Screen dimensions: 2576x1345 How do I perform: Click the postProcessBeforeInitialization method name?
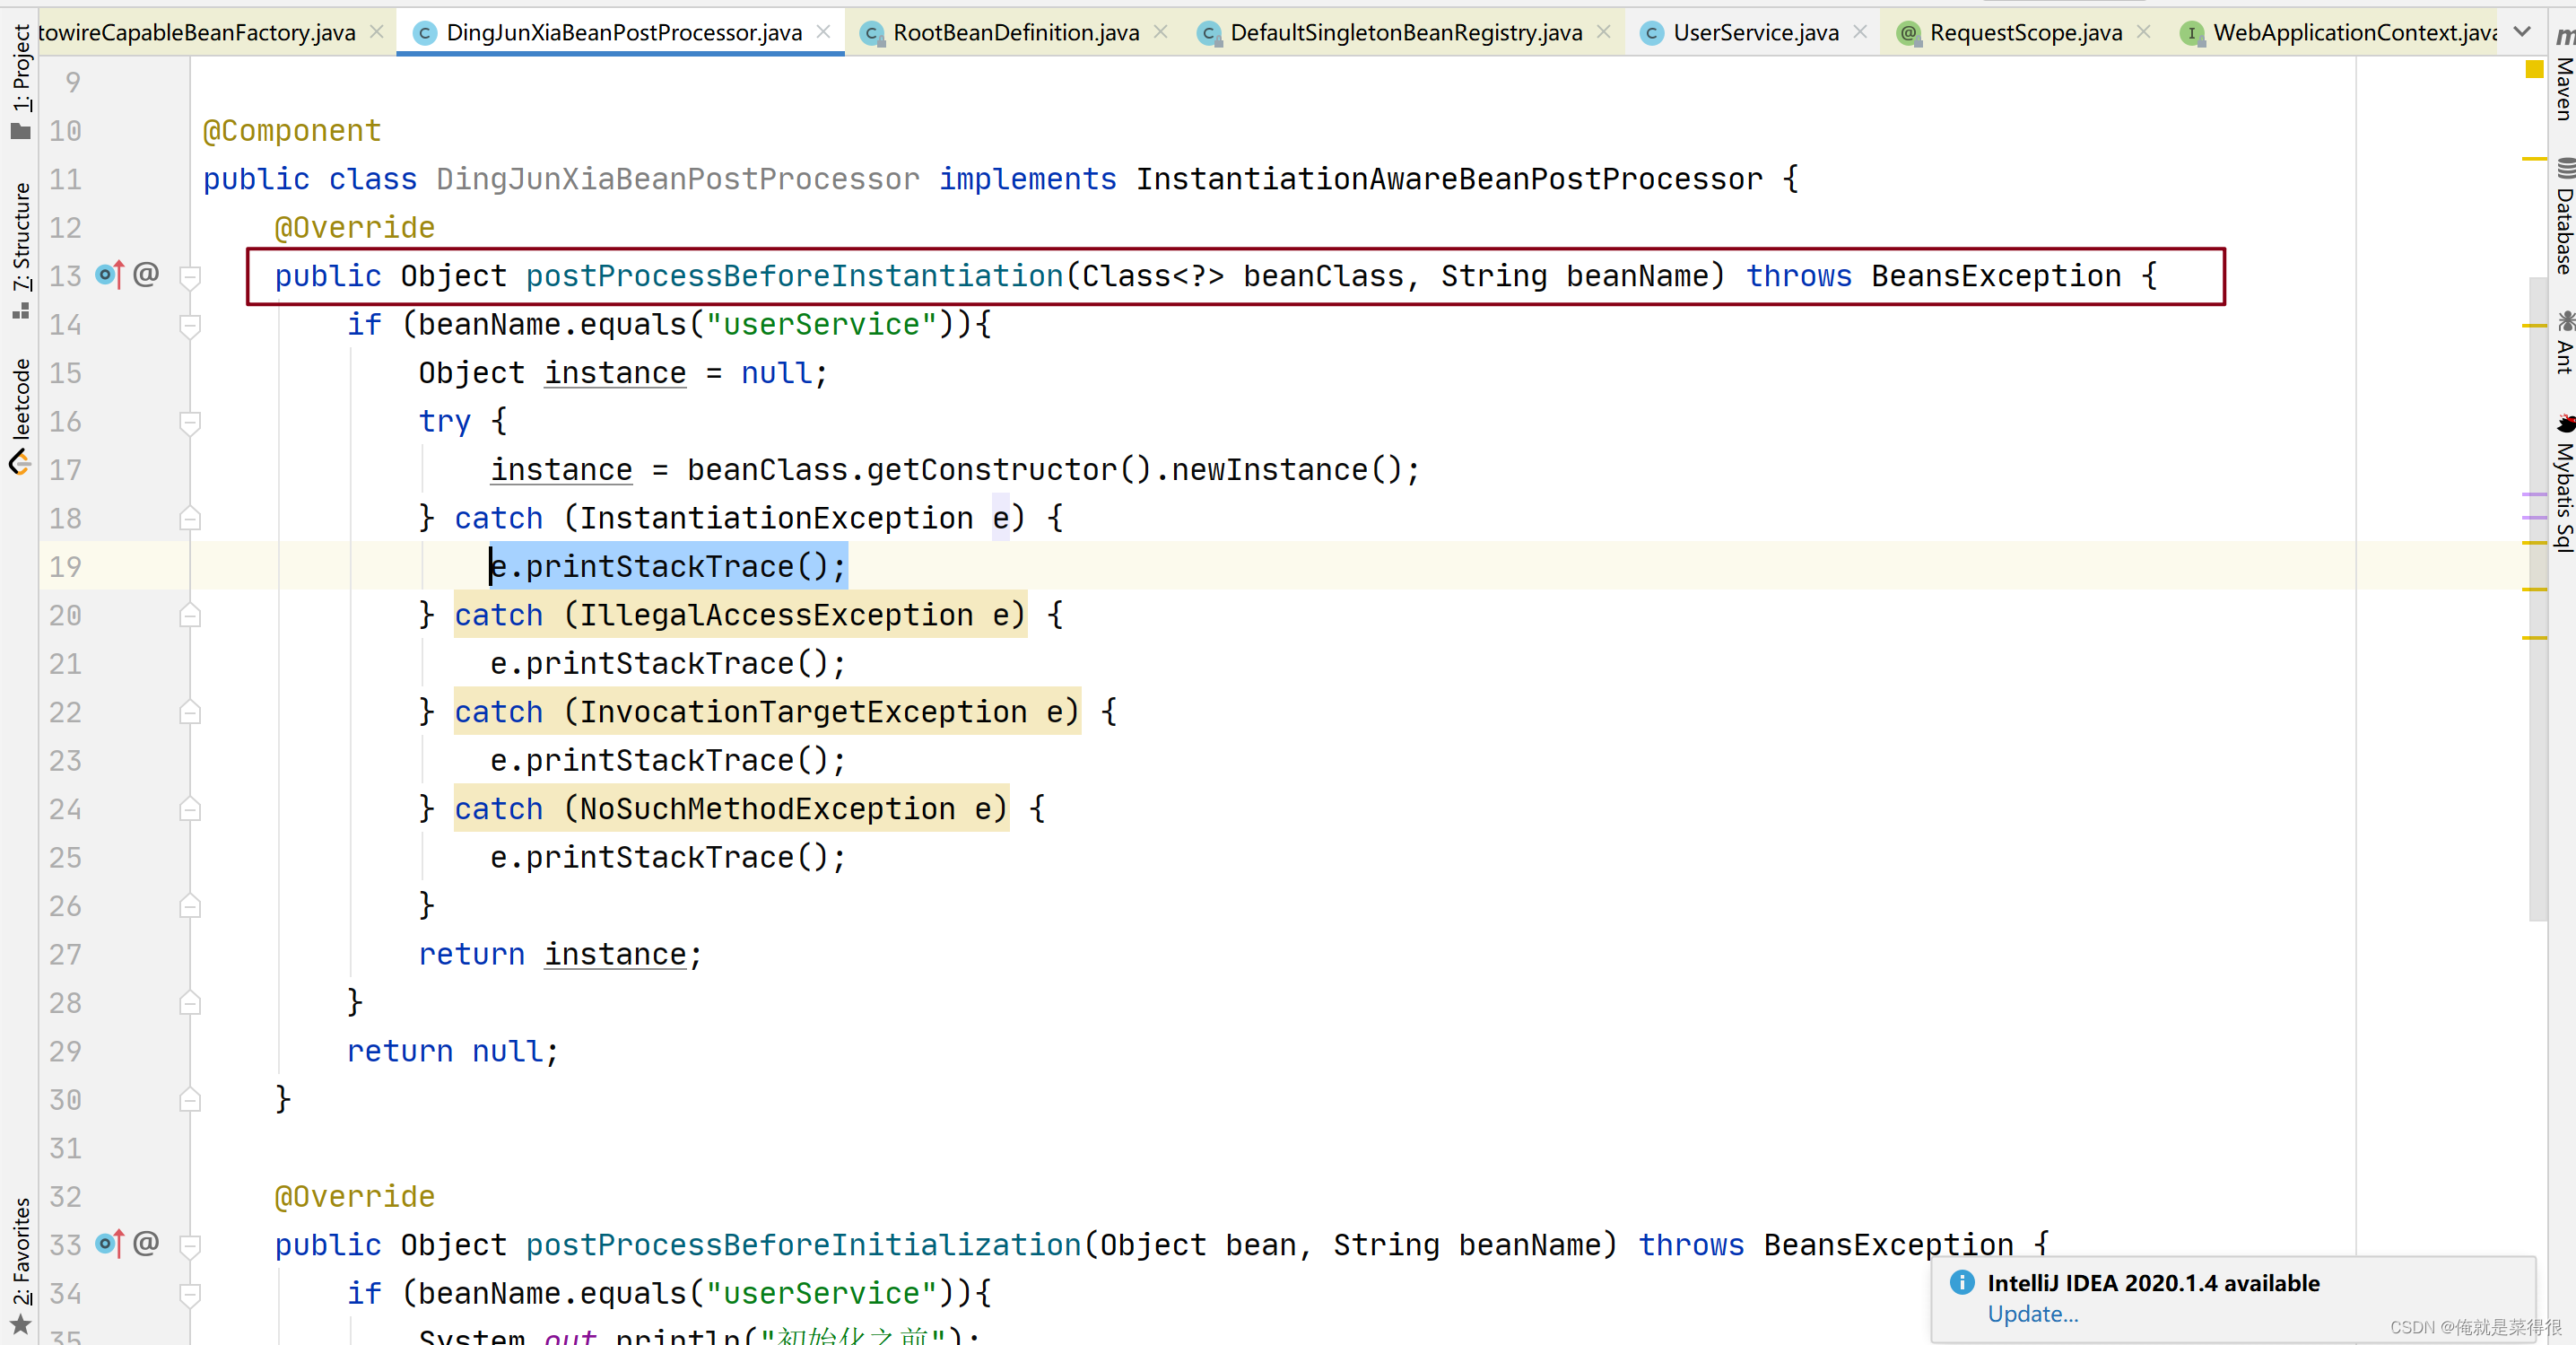(804, 1245)
